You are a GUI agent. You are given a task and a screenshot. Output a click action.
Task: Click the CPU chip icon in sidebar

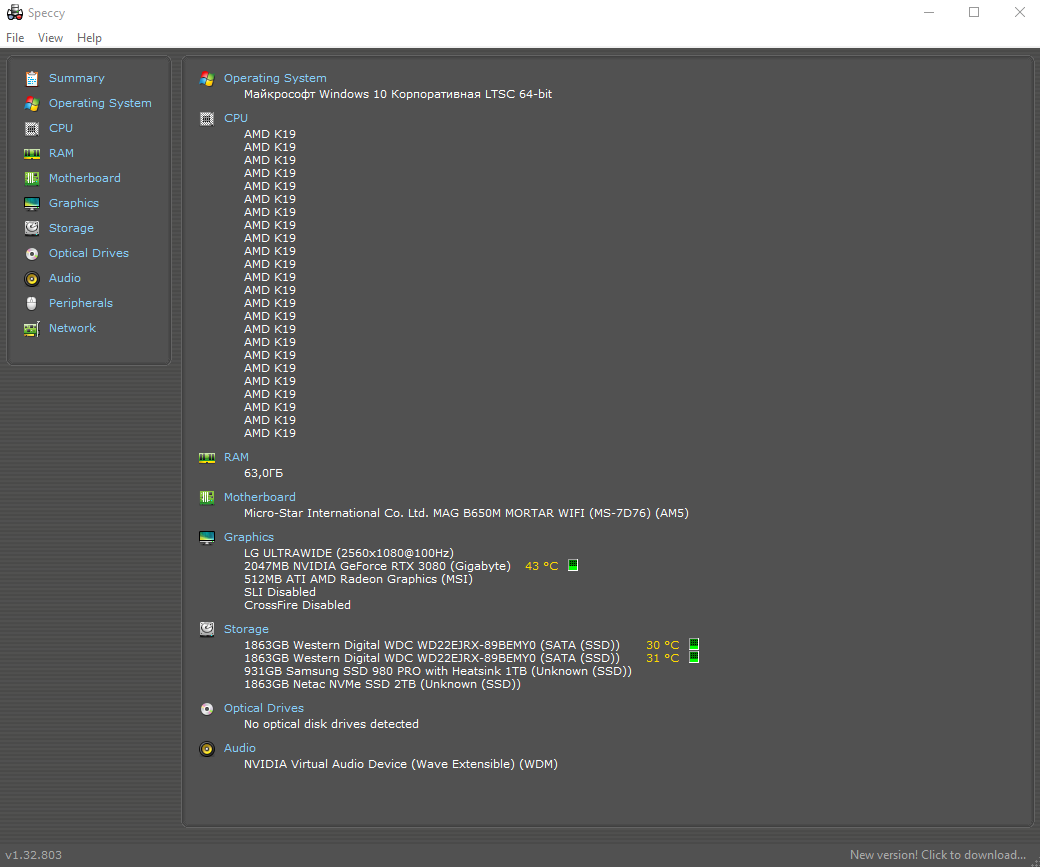click(32, 128)
